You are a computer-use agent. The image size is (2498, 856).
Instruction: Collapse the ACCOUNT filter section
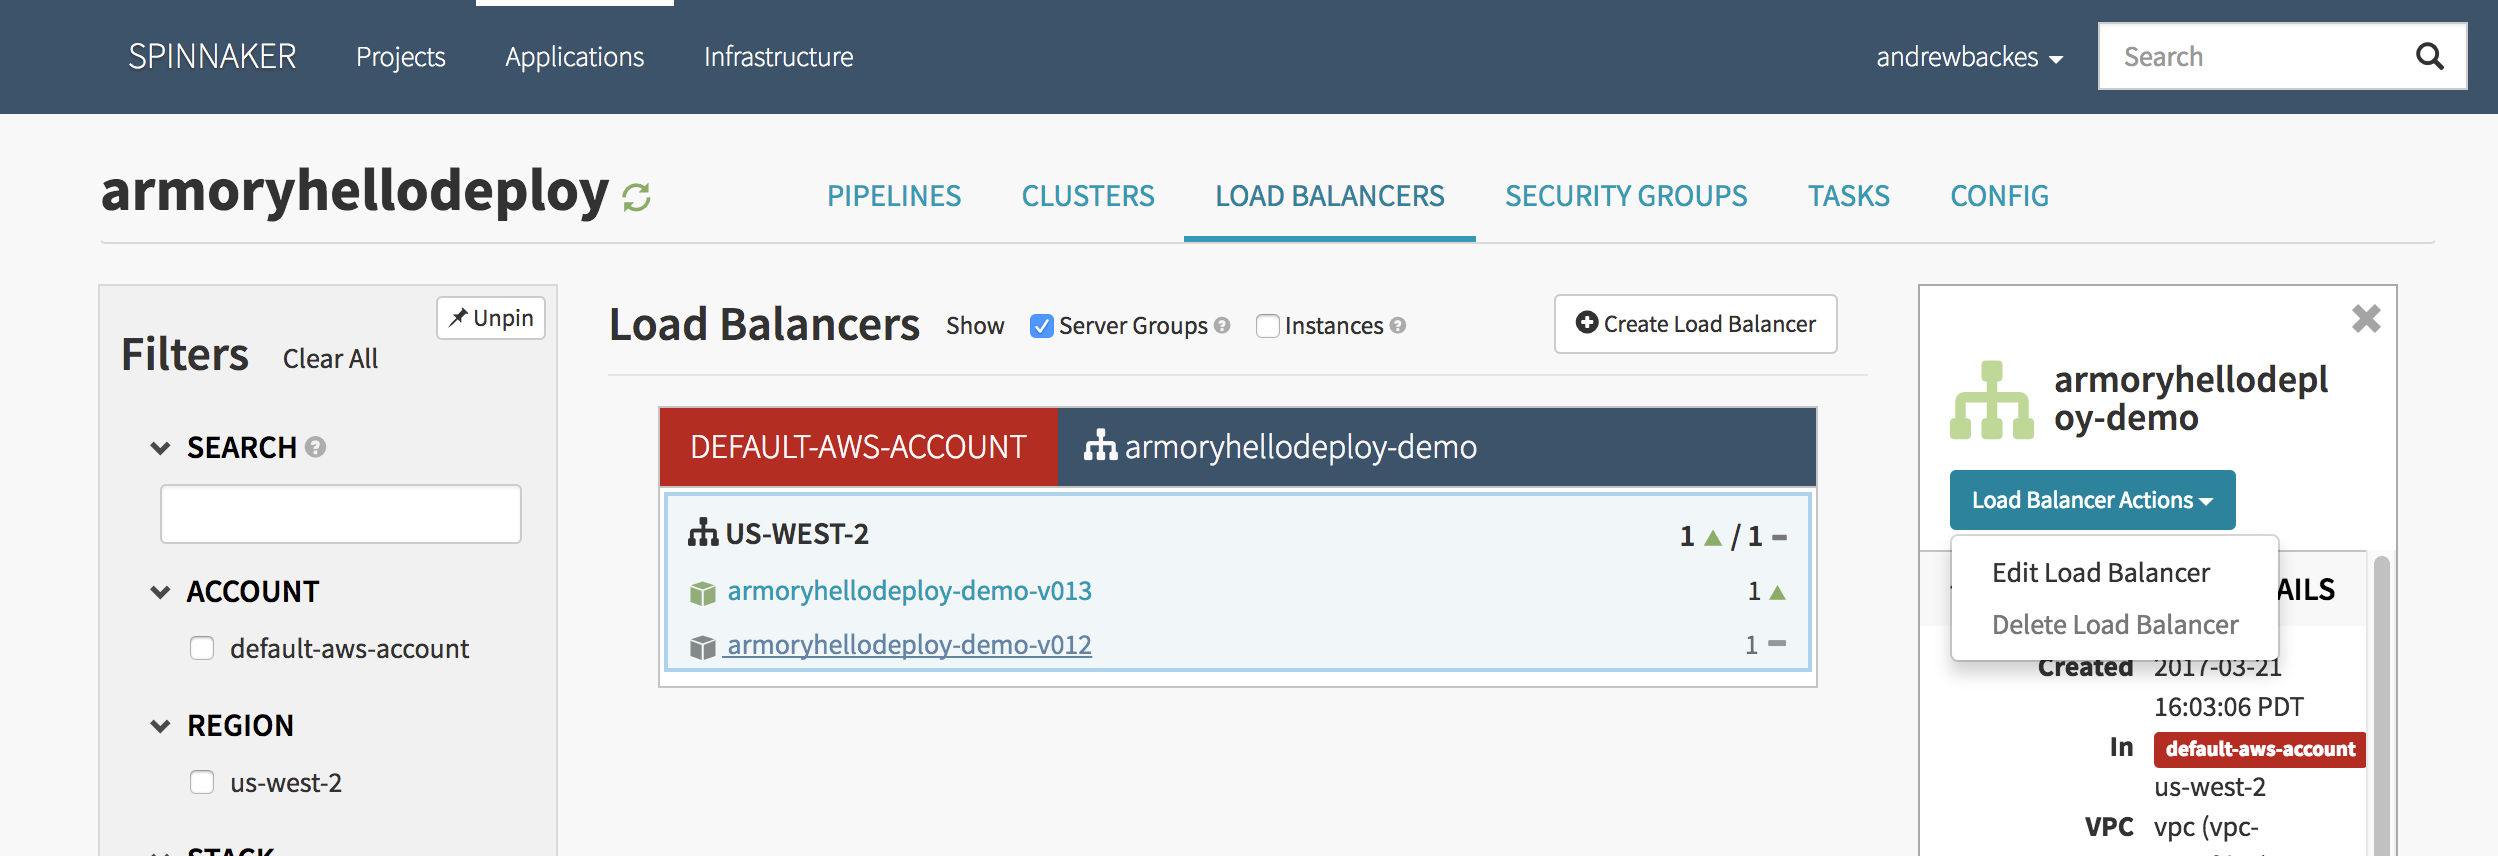pos(160,592)
